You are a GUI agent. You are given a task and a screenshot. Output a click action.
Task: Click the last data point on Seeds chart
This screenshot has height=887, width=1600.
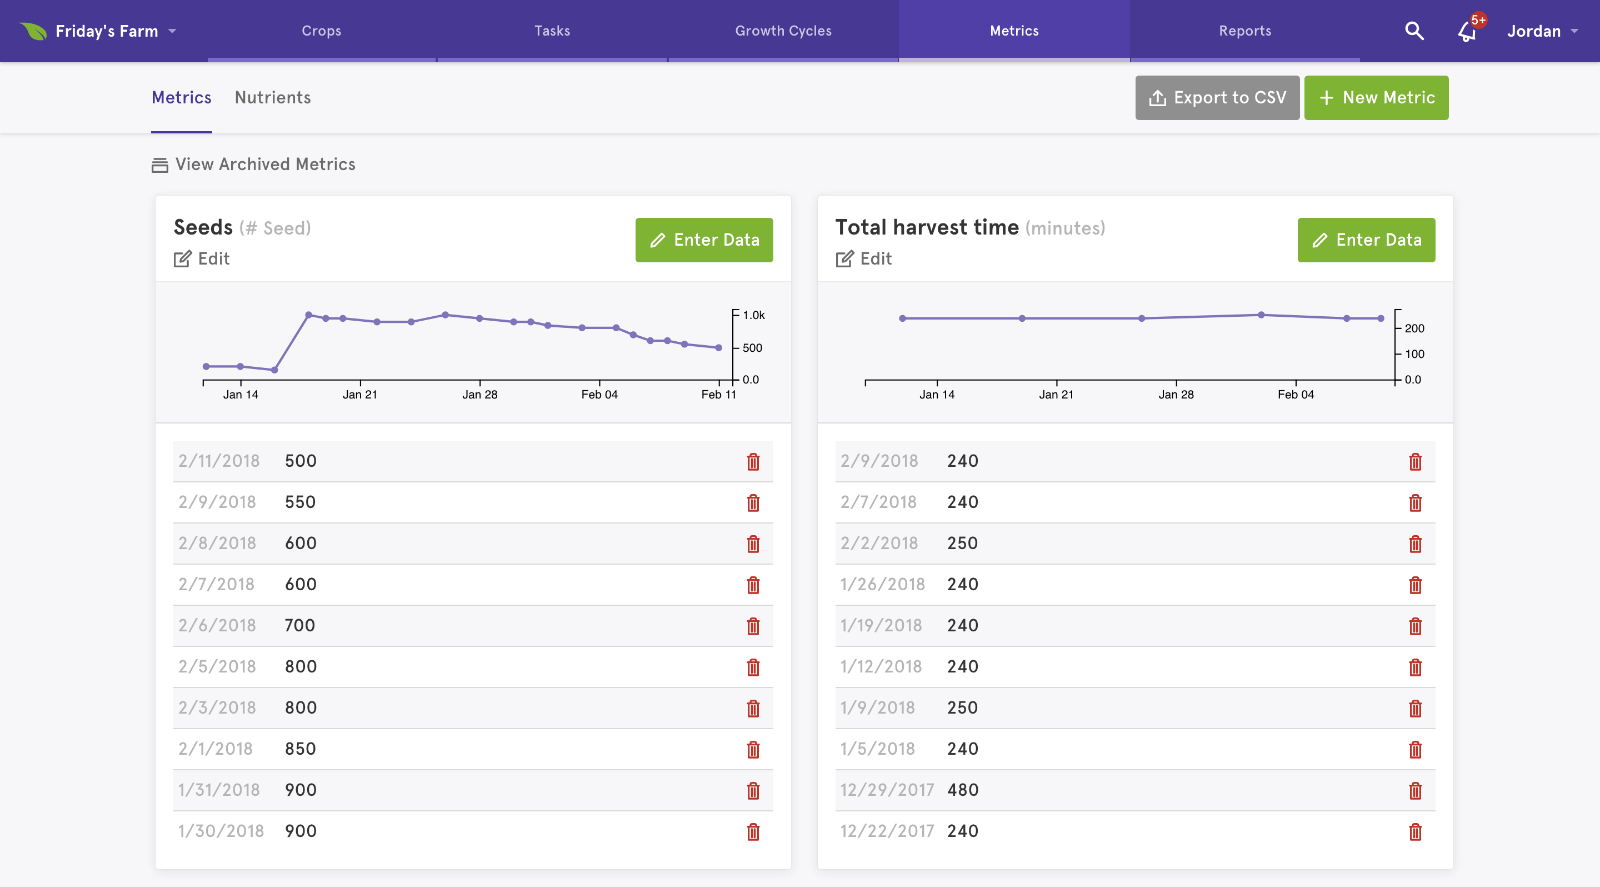click(x=719, y=348)
